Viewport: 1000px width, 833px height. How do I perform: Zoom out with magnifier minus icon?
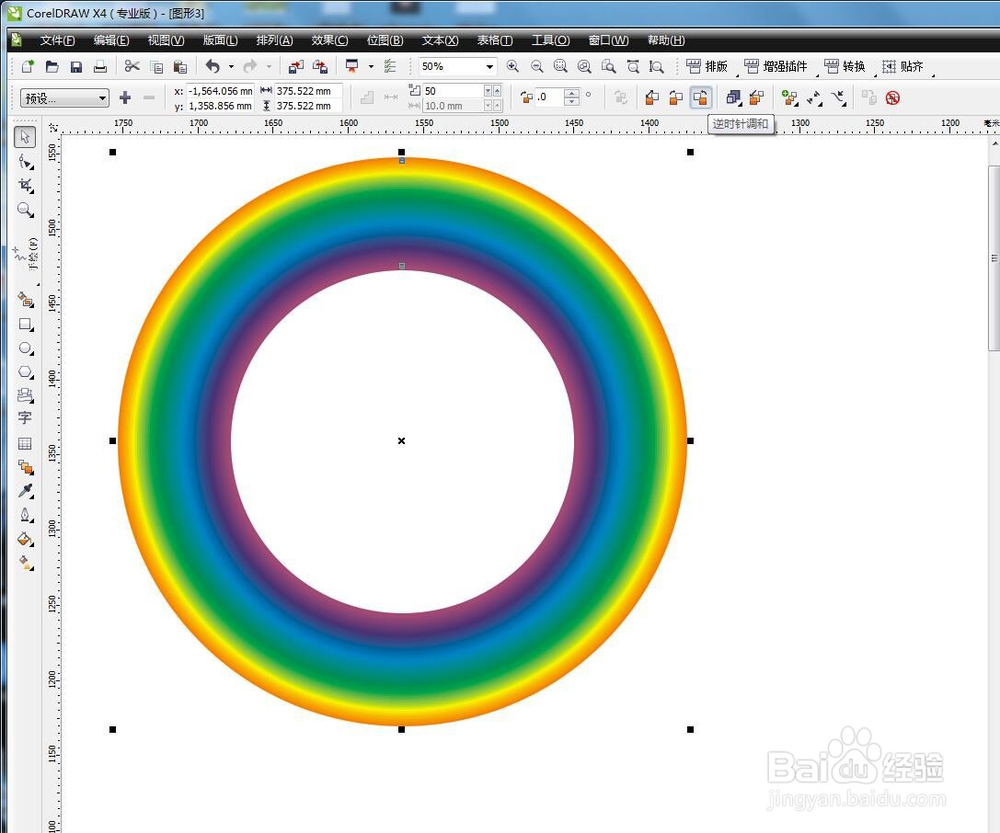click(x=537, y=66)
